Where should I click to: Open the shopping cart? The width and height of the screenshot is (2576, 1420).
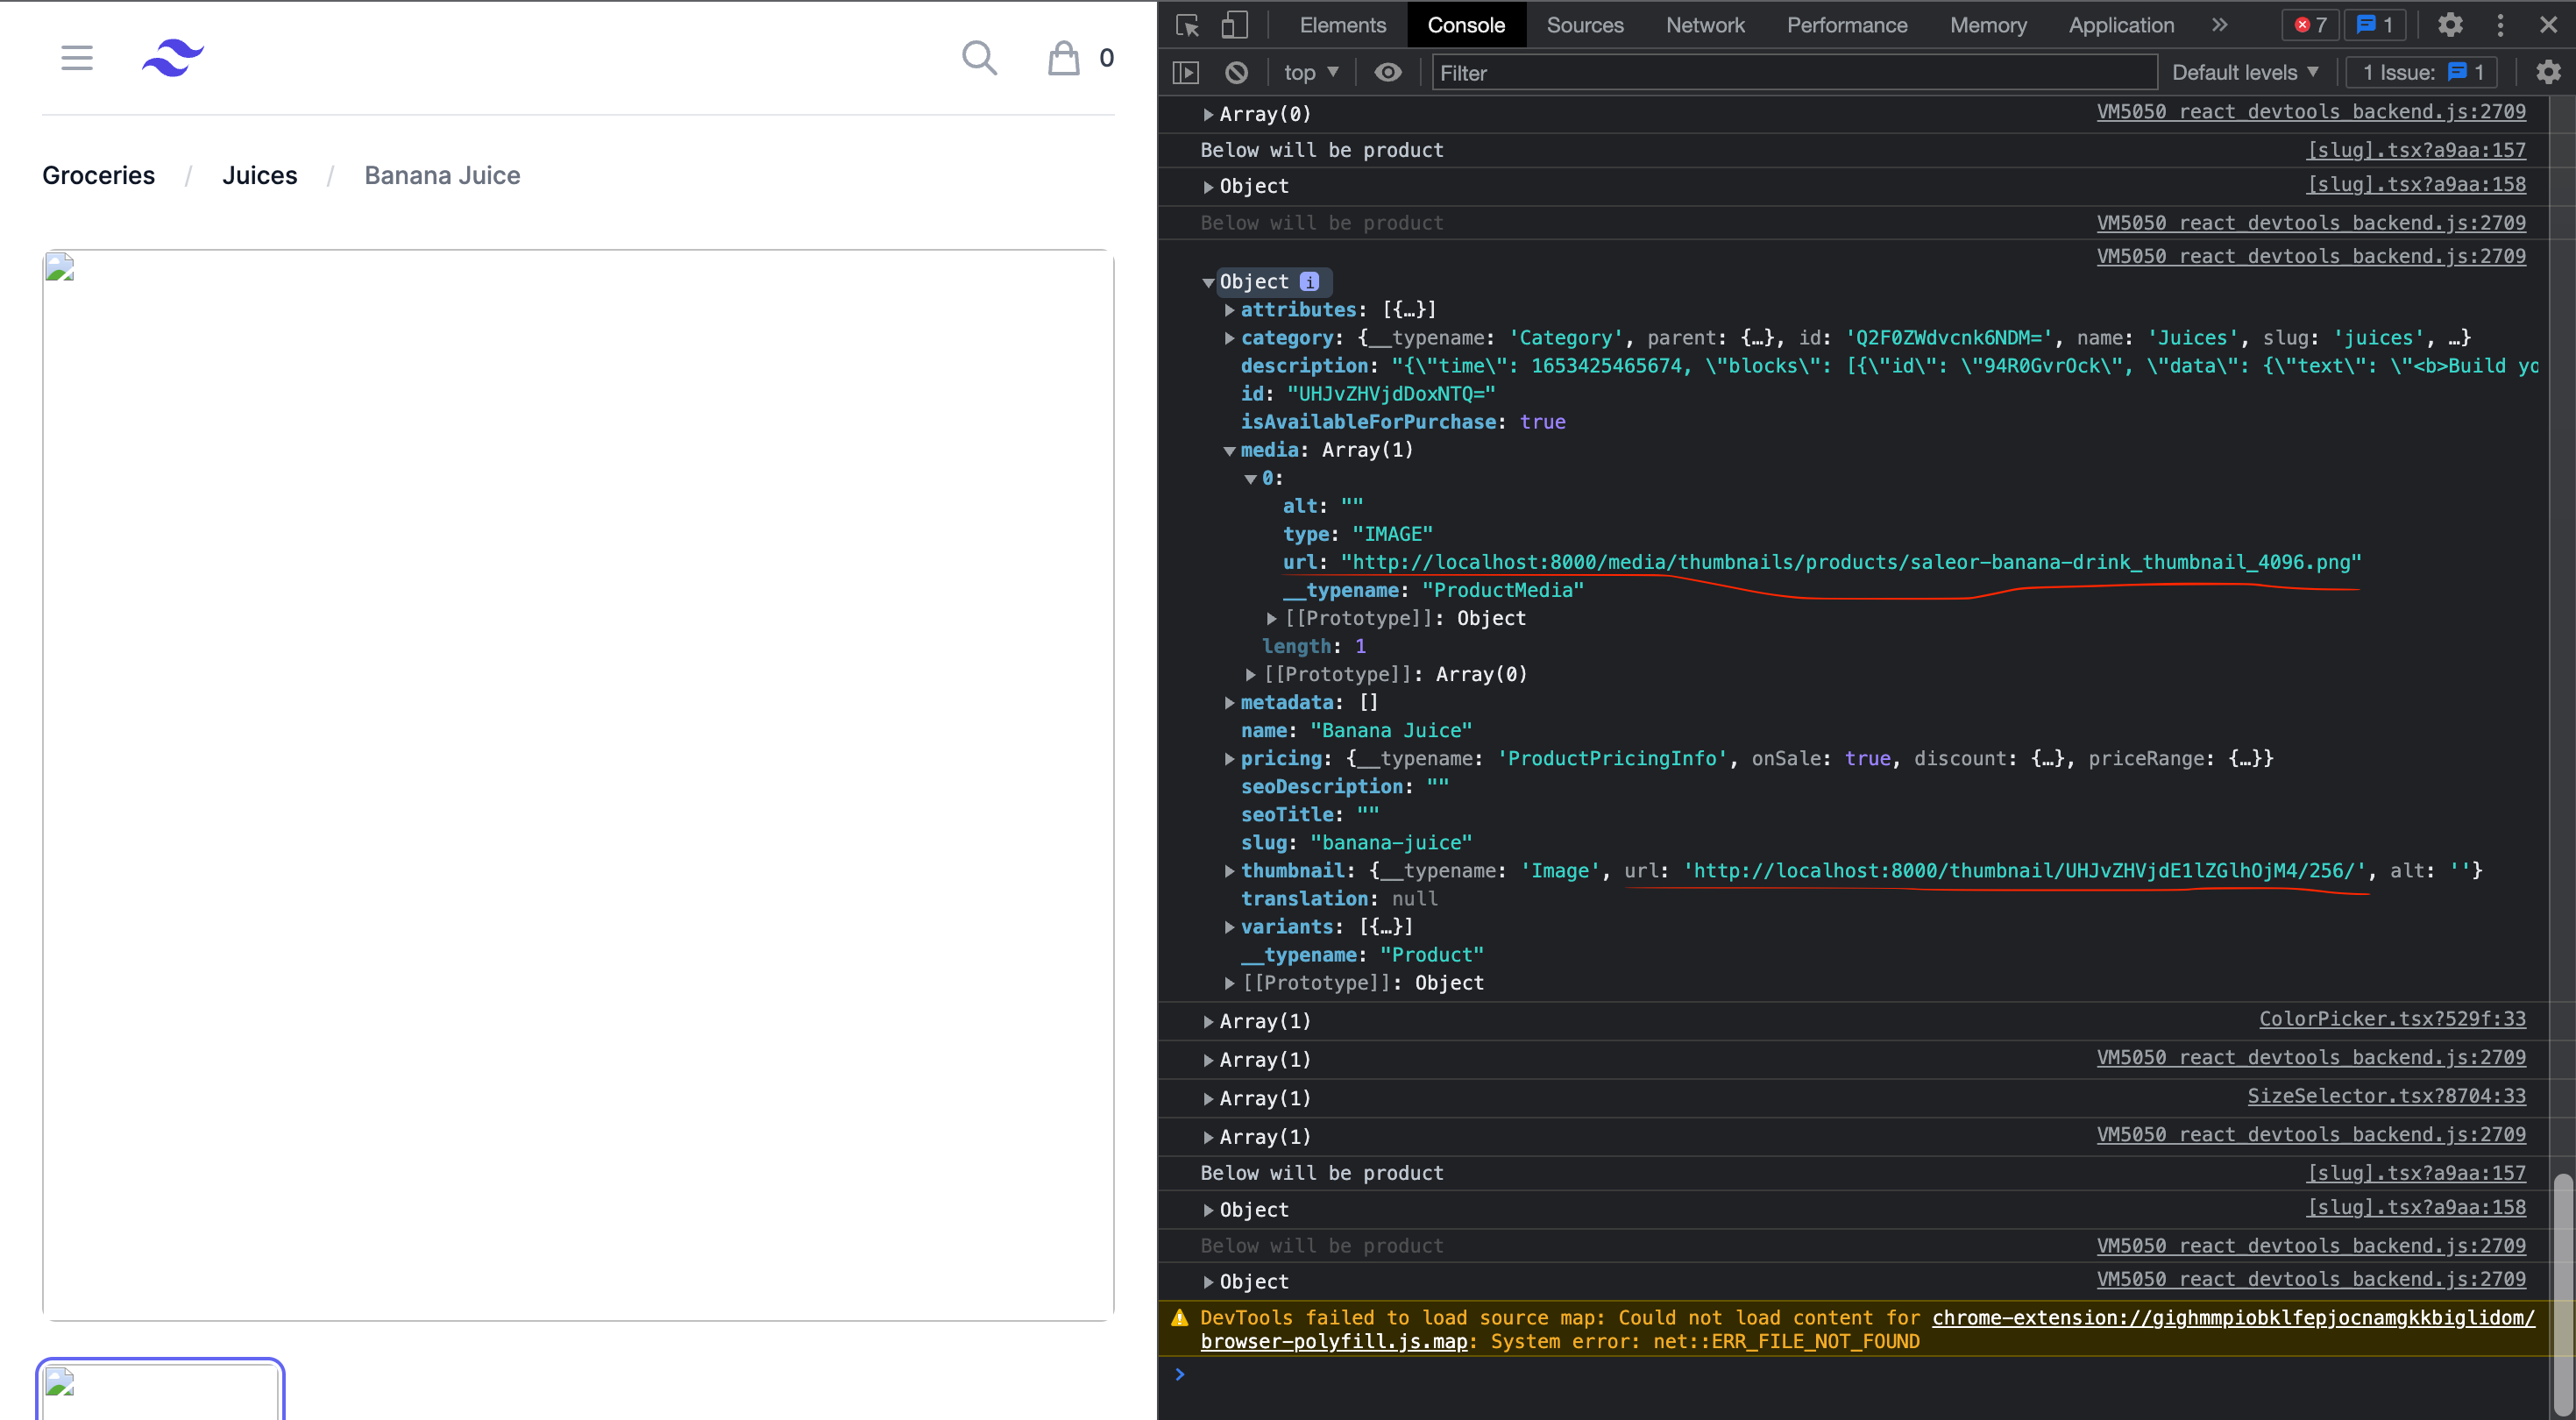click(x=1063, y=57)
